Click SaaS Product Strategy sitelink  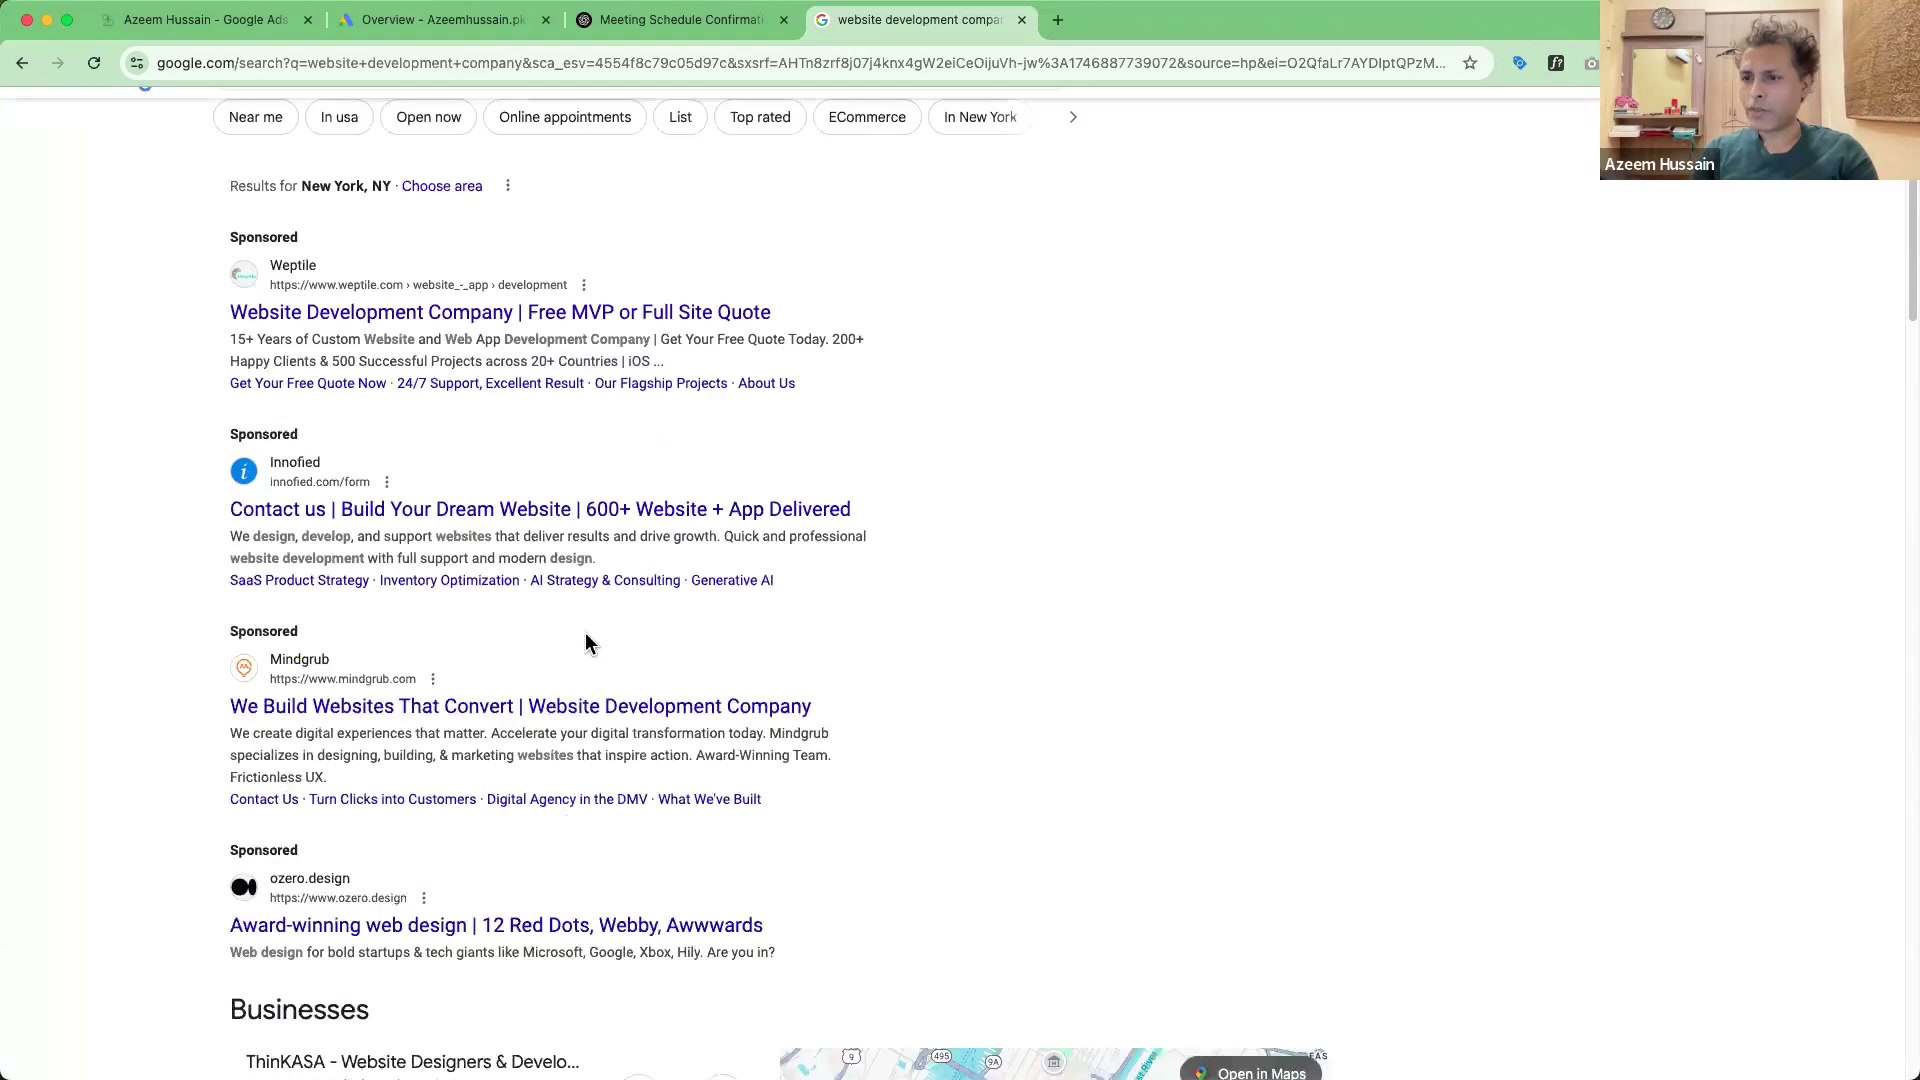299,580
